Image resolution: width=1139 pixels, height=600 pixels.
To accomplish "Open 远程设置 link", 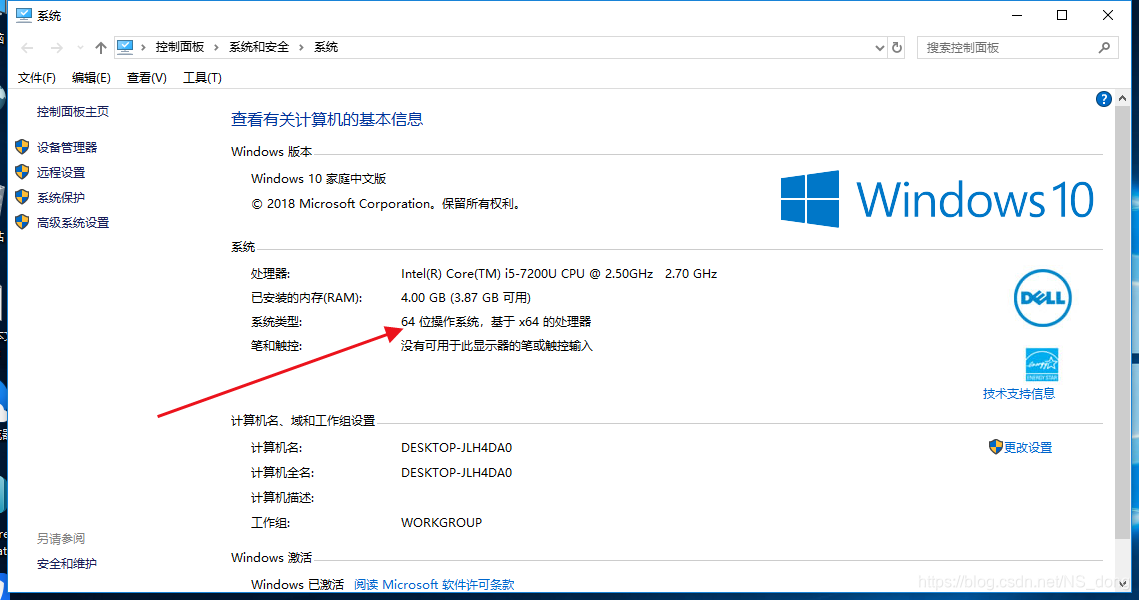I will 61,172.
